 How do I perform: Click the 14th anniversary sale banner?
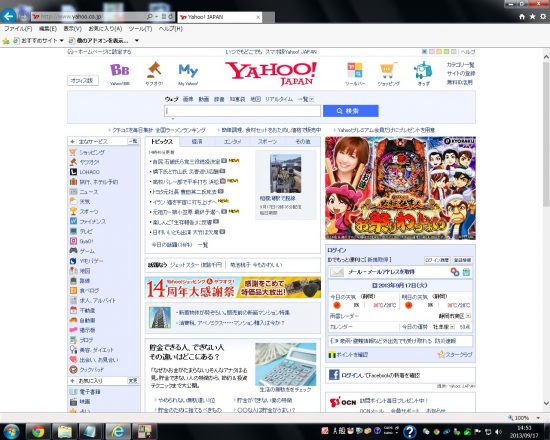pos(233,287)
